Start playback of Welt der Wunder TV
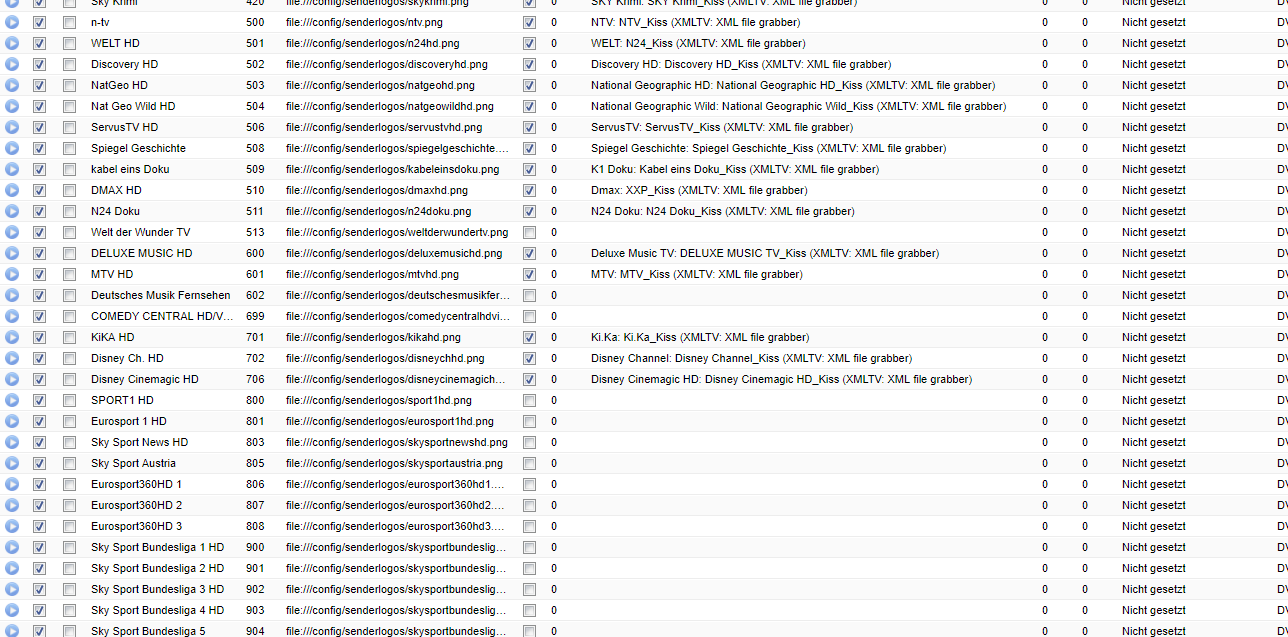Image resolution: width=1288 pixels, height=637 pixels. (x=12, y=232)
